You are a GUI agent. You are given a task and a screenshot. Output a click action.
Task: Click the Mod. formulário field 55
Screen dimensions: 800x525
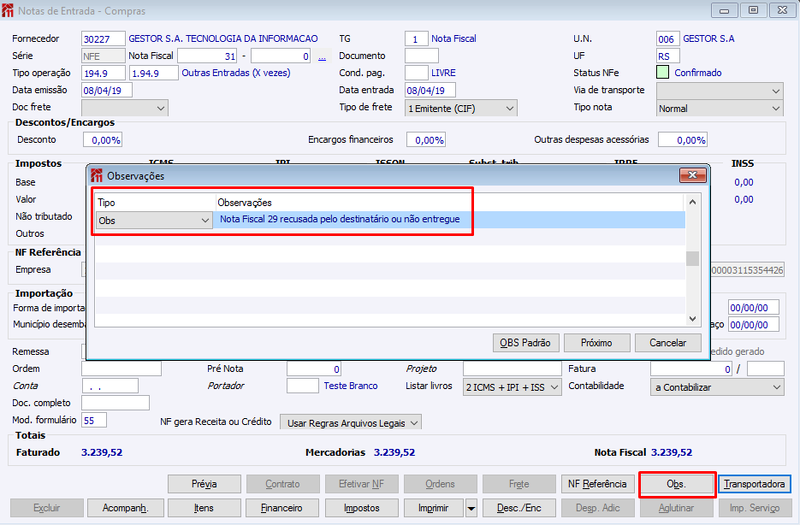(94, 420)
